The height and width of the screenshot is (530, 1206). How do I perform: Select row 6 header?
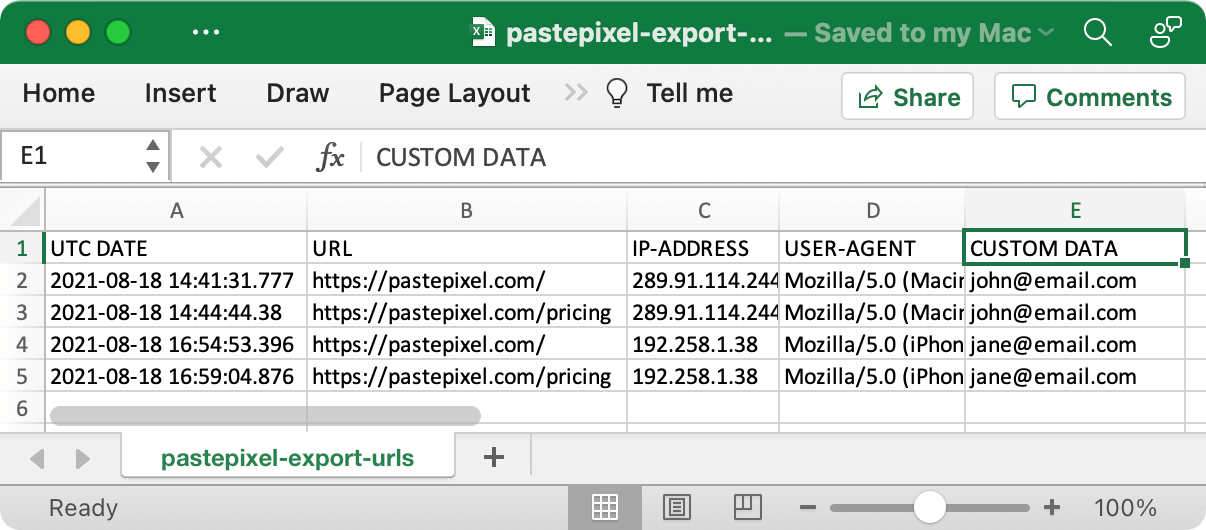click(x=22, y=408)
